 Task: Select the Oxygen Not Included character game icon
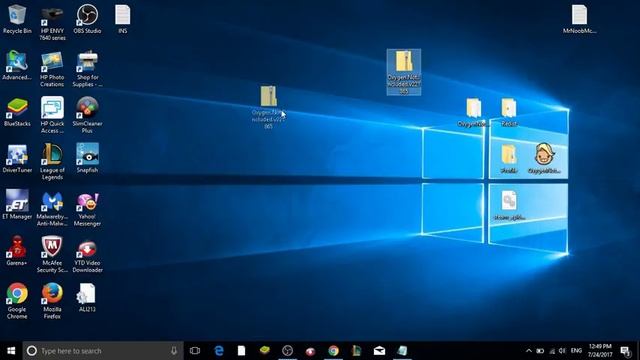click(544, 159)
